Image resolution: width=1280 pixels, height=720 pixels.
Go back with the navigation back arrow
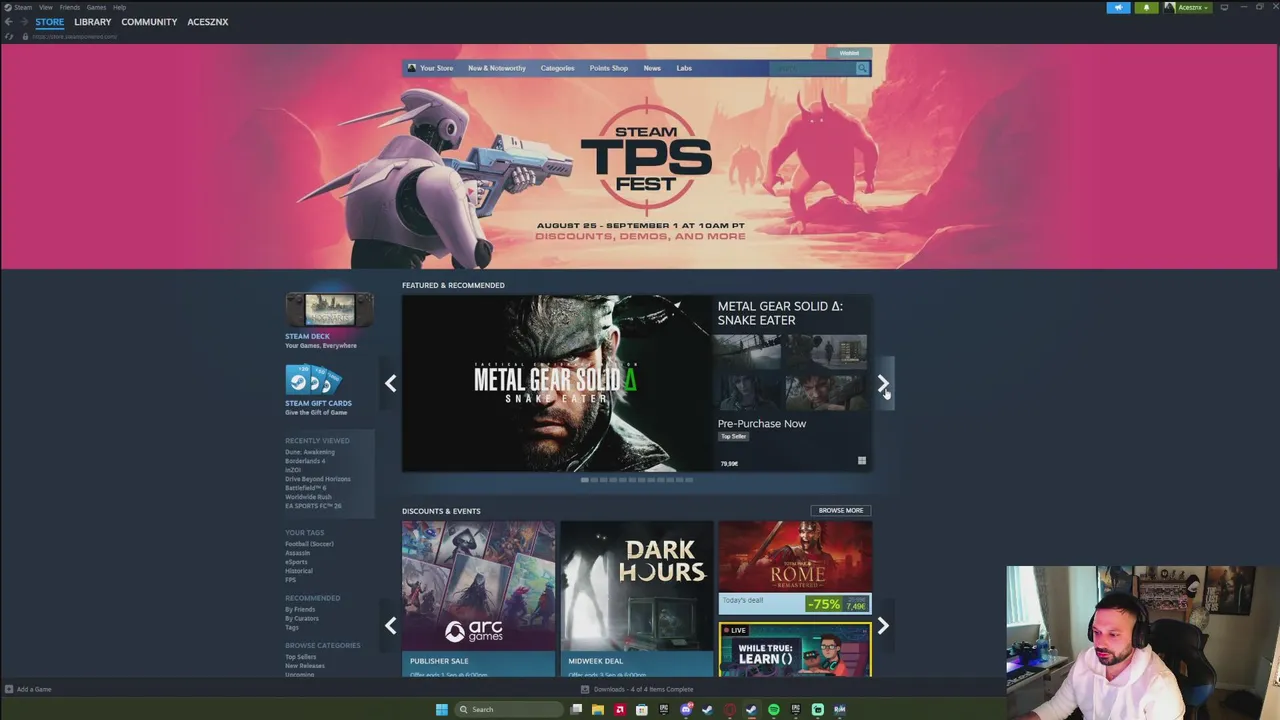(x=9, y=22)
